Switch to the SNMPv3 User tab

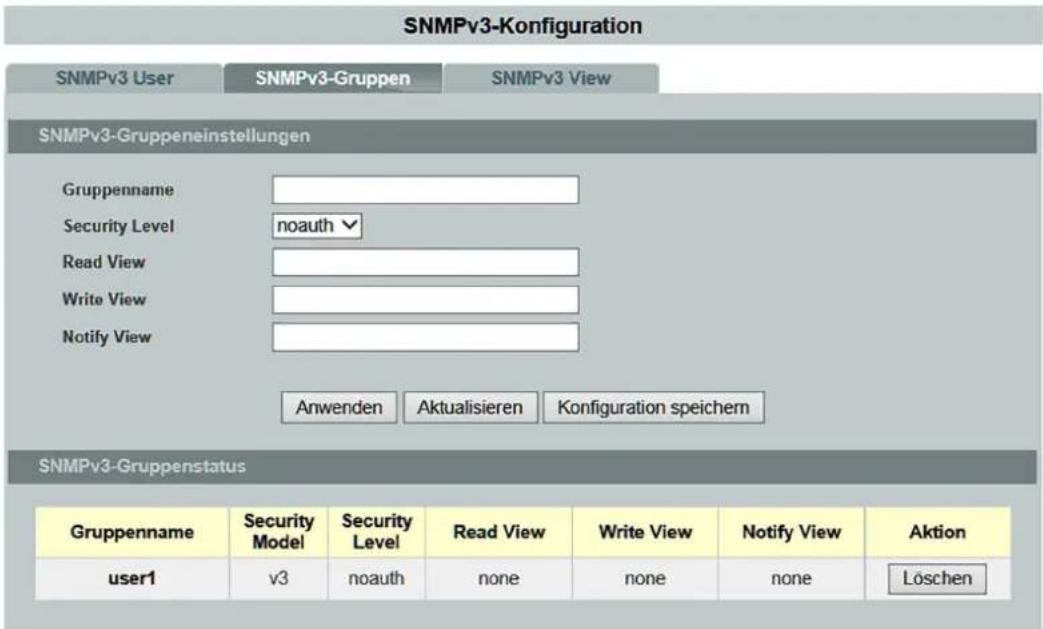[x=114, y=78]
